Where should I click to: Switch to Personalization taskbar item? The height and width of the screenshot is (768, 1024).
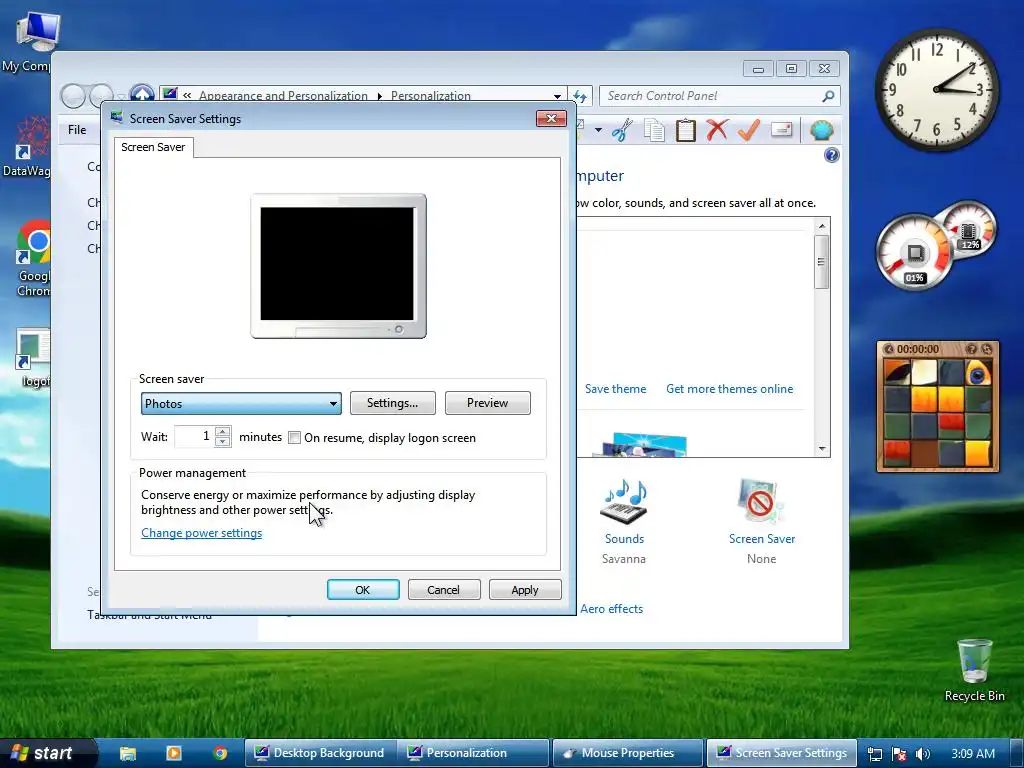[x=473, y=753]
